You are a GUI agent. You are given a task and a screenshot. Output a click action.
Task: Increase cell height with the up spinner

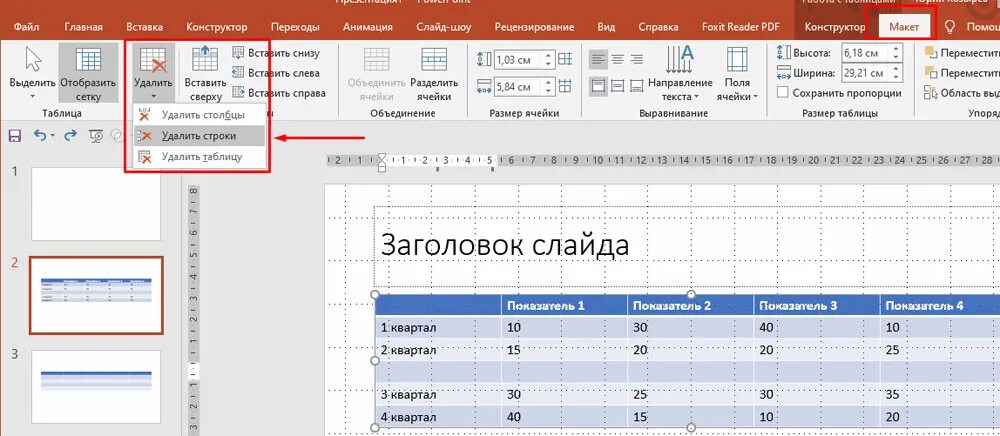click(548, 56)
